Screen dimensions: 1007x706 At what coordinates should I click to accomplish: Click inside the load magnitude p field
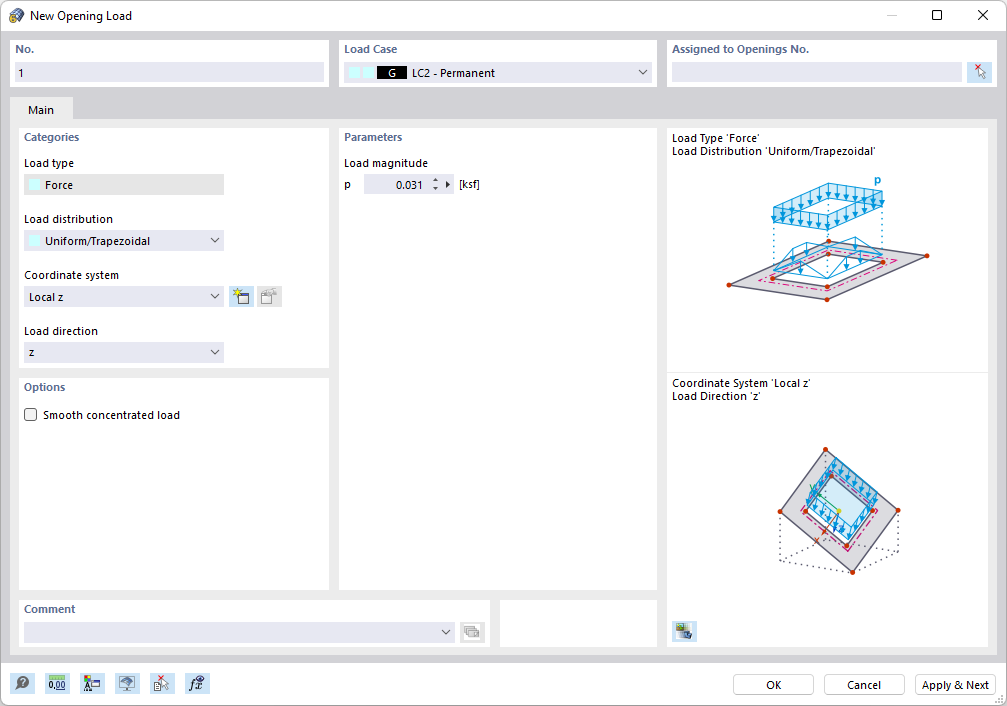tap(405, 184)
